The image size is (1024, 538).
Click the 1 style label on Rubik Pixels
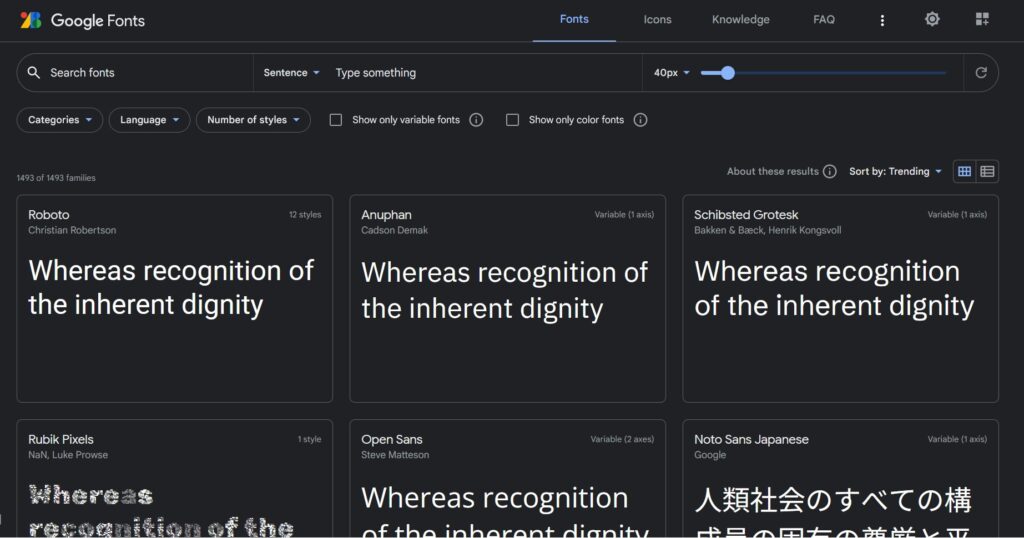tap(310, 439)
